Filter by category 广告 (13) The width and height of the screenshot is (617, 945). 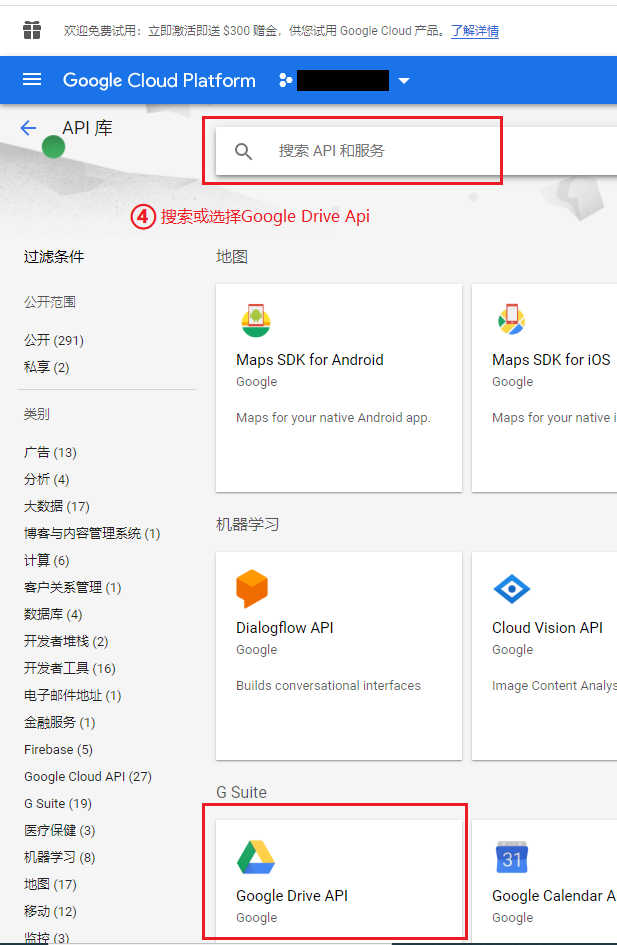[x=50, y=453]
